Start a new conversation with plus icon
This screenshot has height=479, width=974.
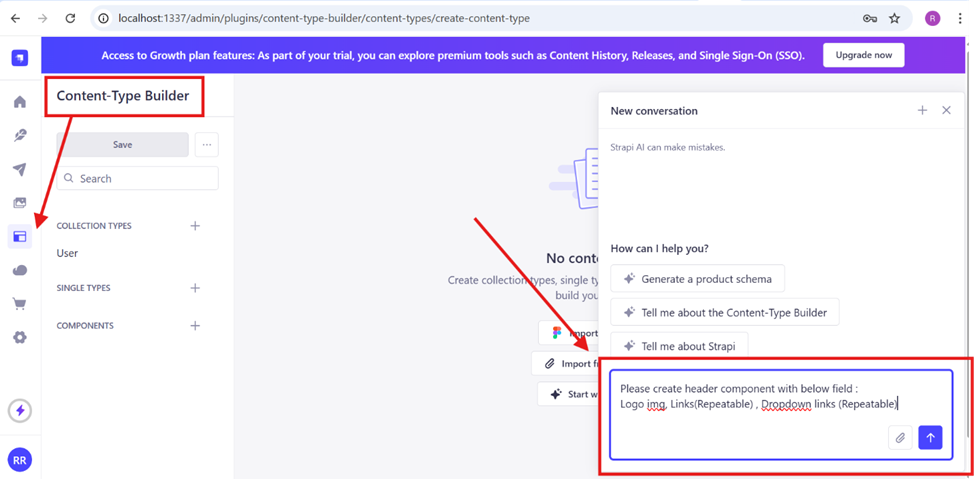922,110
